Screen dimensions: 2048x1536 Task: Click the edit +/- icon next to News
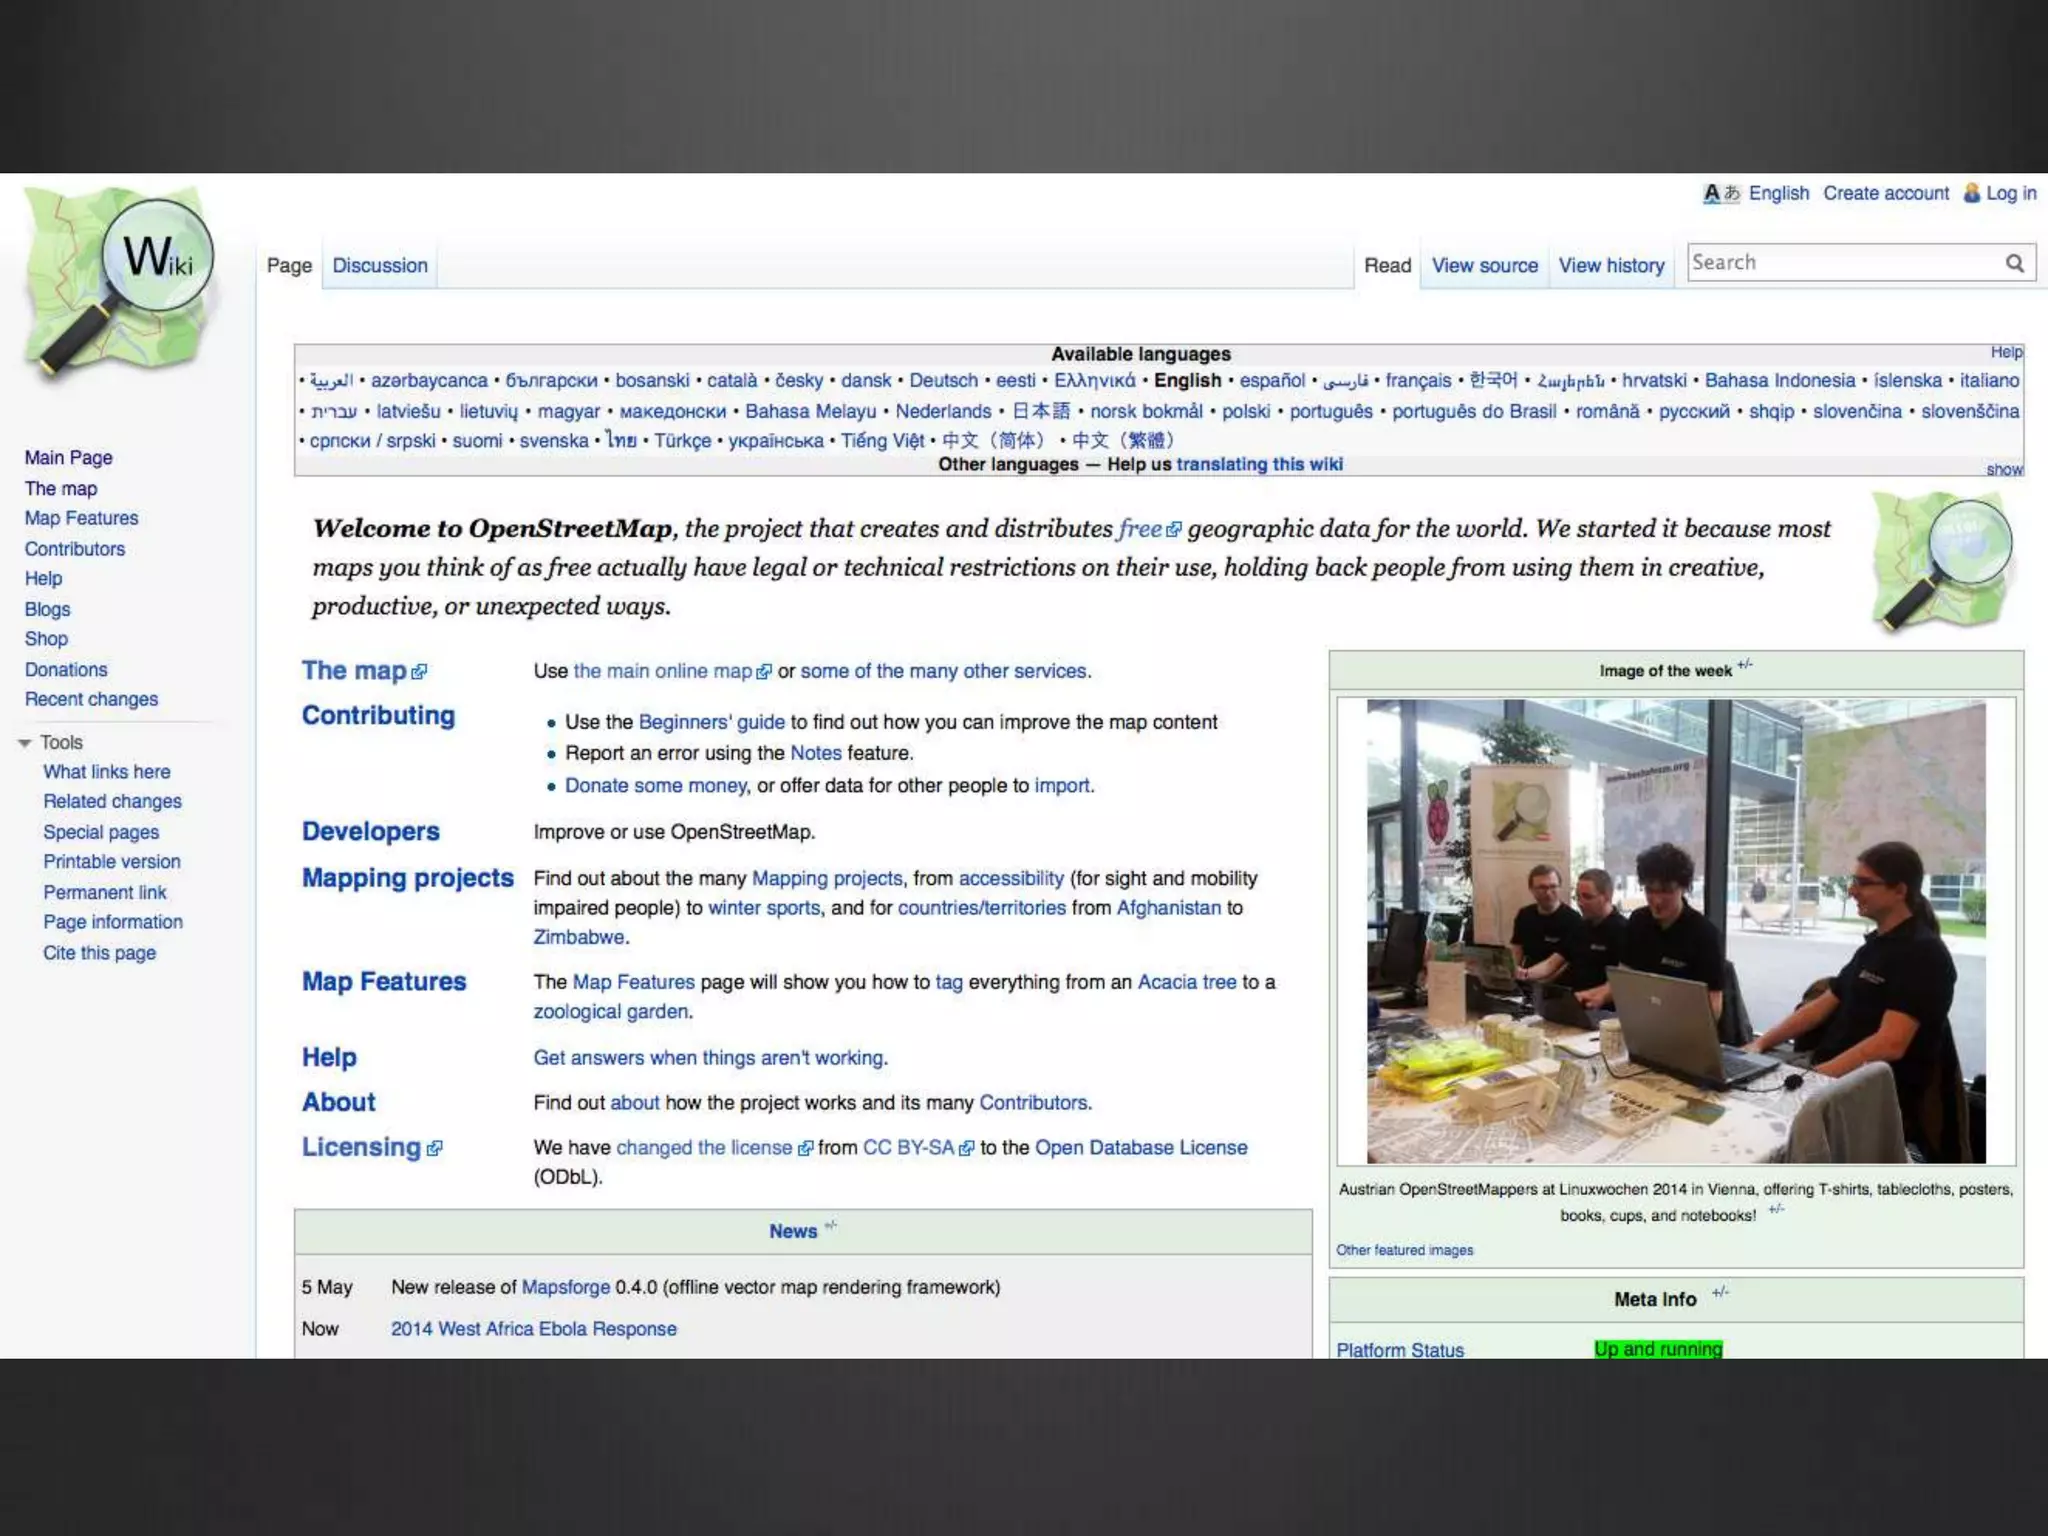(x=830, y=1226)
